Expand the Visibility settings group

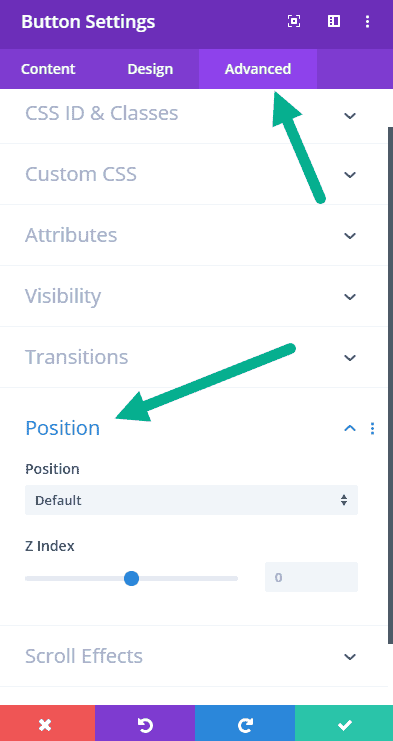pos(194,296)
